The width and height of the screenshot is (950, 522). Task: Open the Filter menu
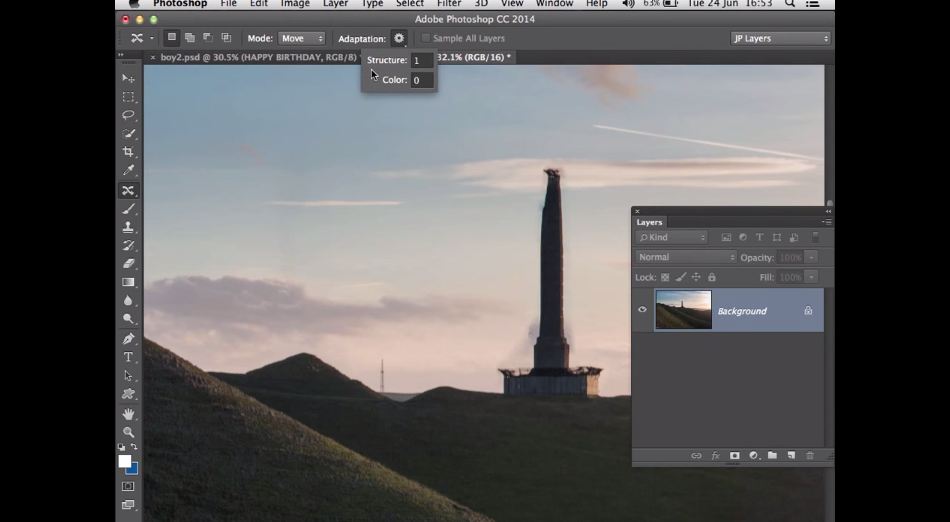point(449,4)
